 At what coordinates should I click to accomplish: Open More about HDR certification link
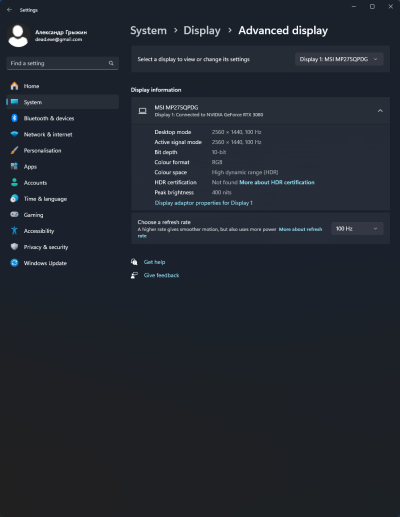277,182
